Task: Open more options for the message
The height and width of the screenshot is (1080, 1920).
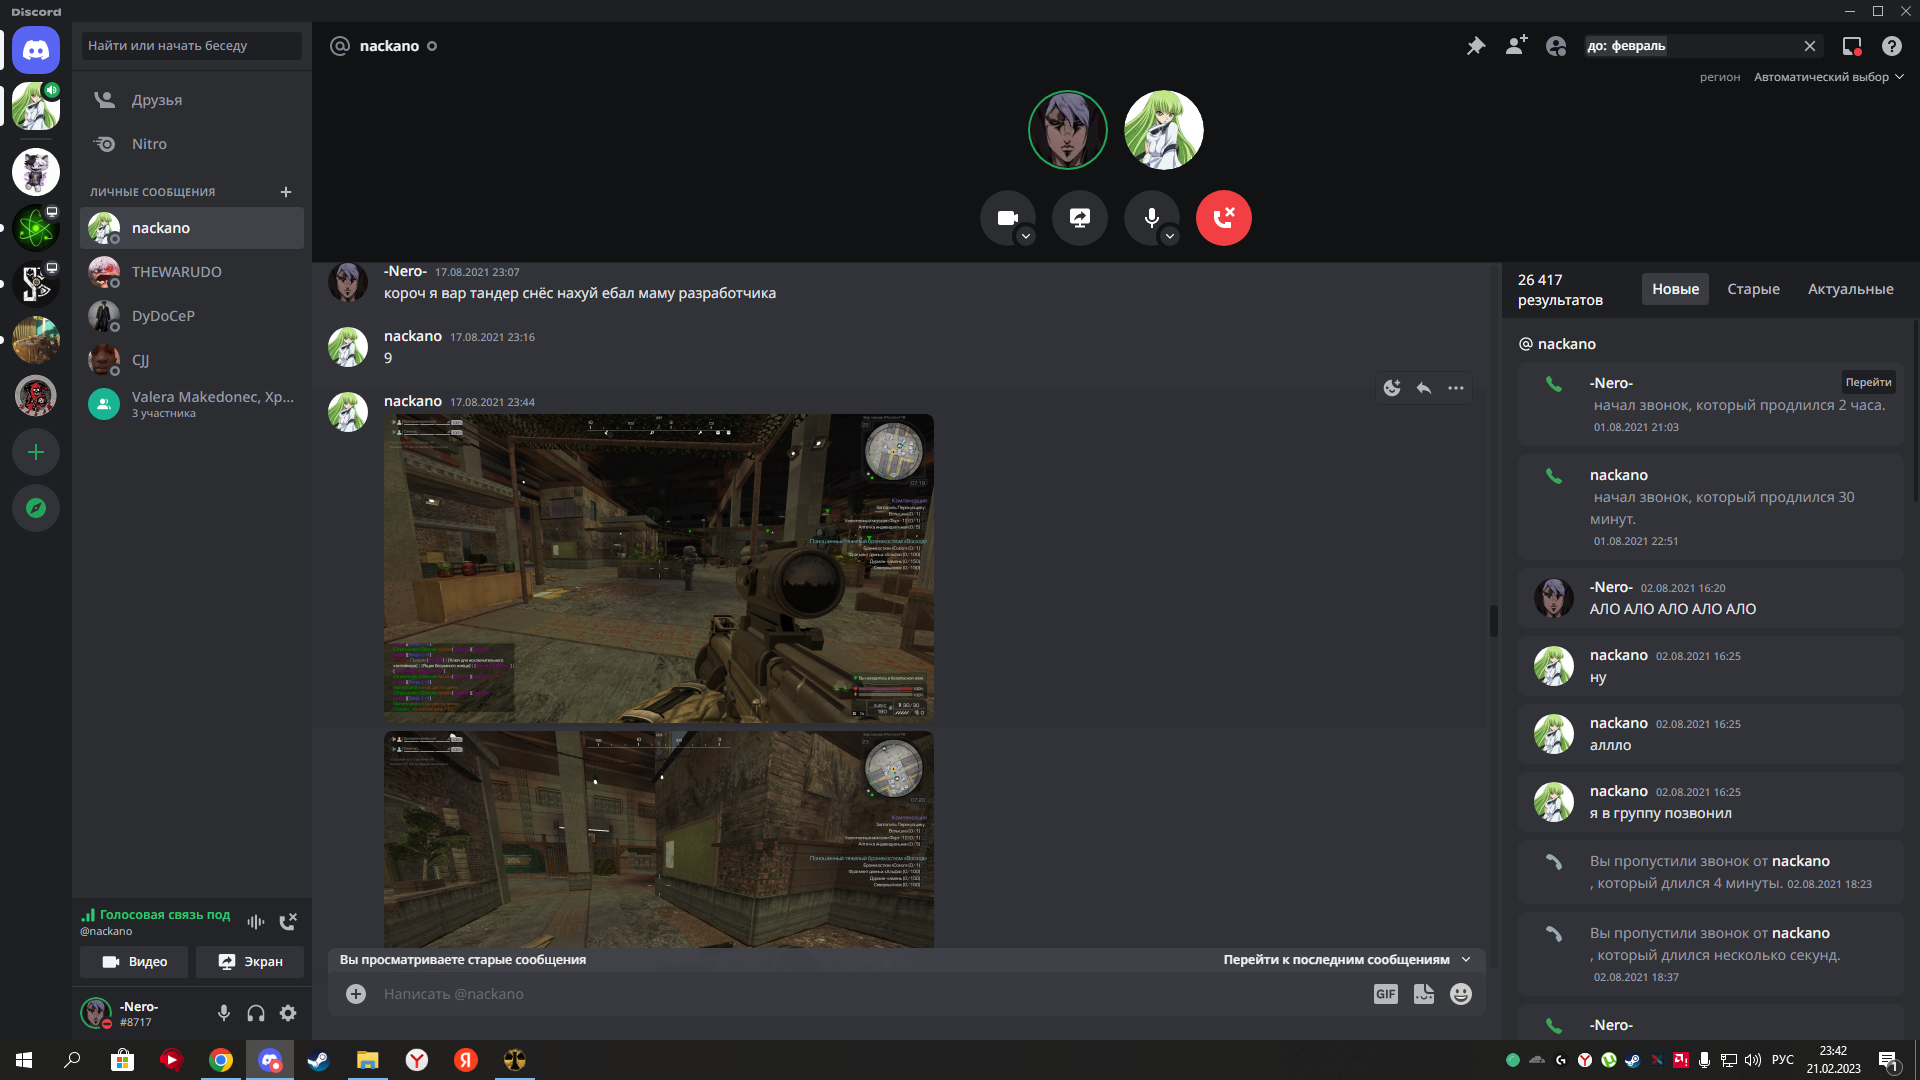Action: click(x=1456, y=388)
